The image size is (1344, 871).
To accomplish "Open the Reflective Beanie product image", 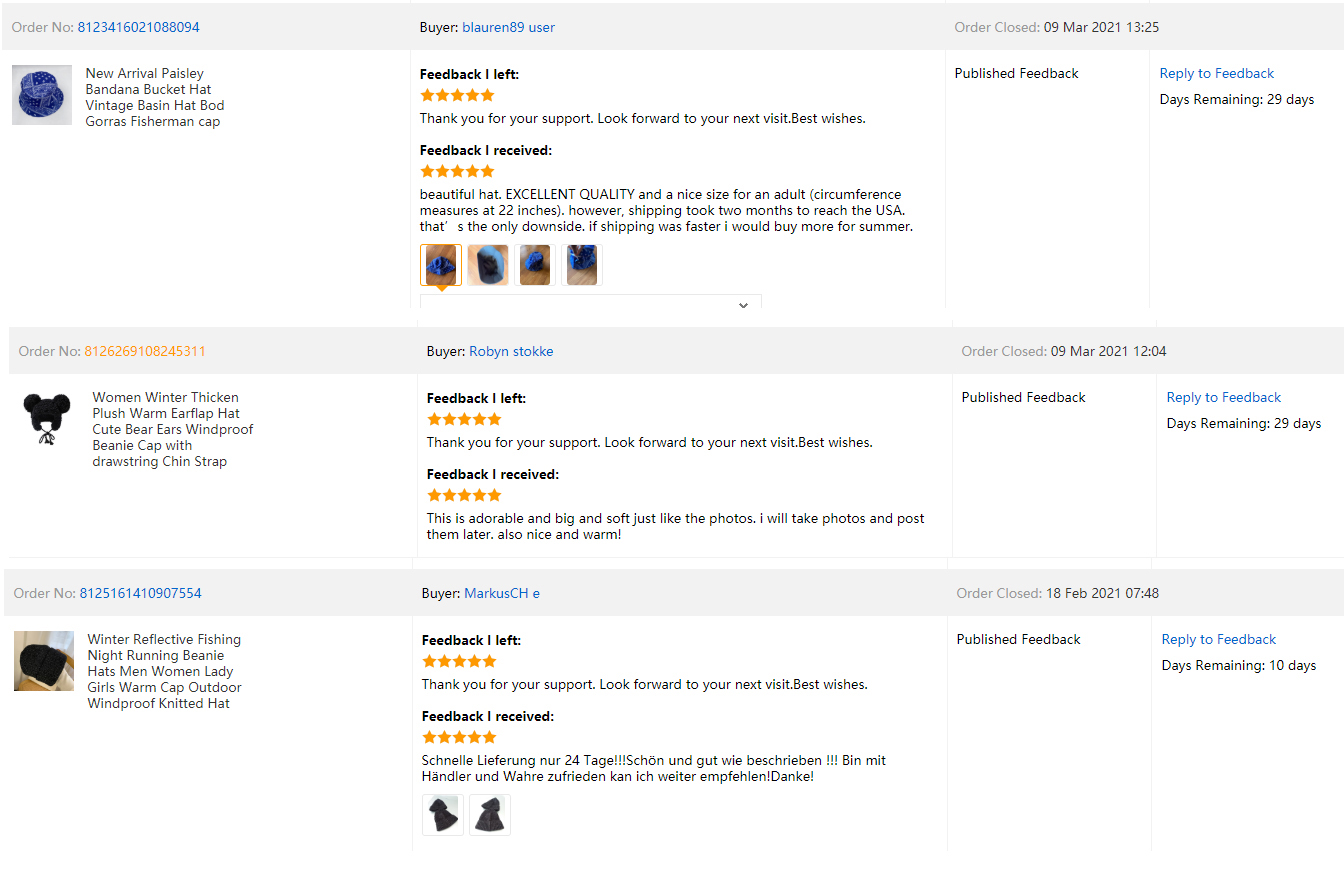I will tap(44, 661).
